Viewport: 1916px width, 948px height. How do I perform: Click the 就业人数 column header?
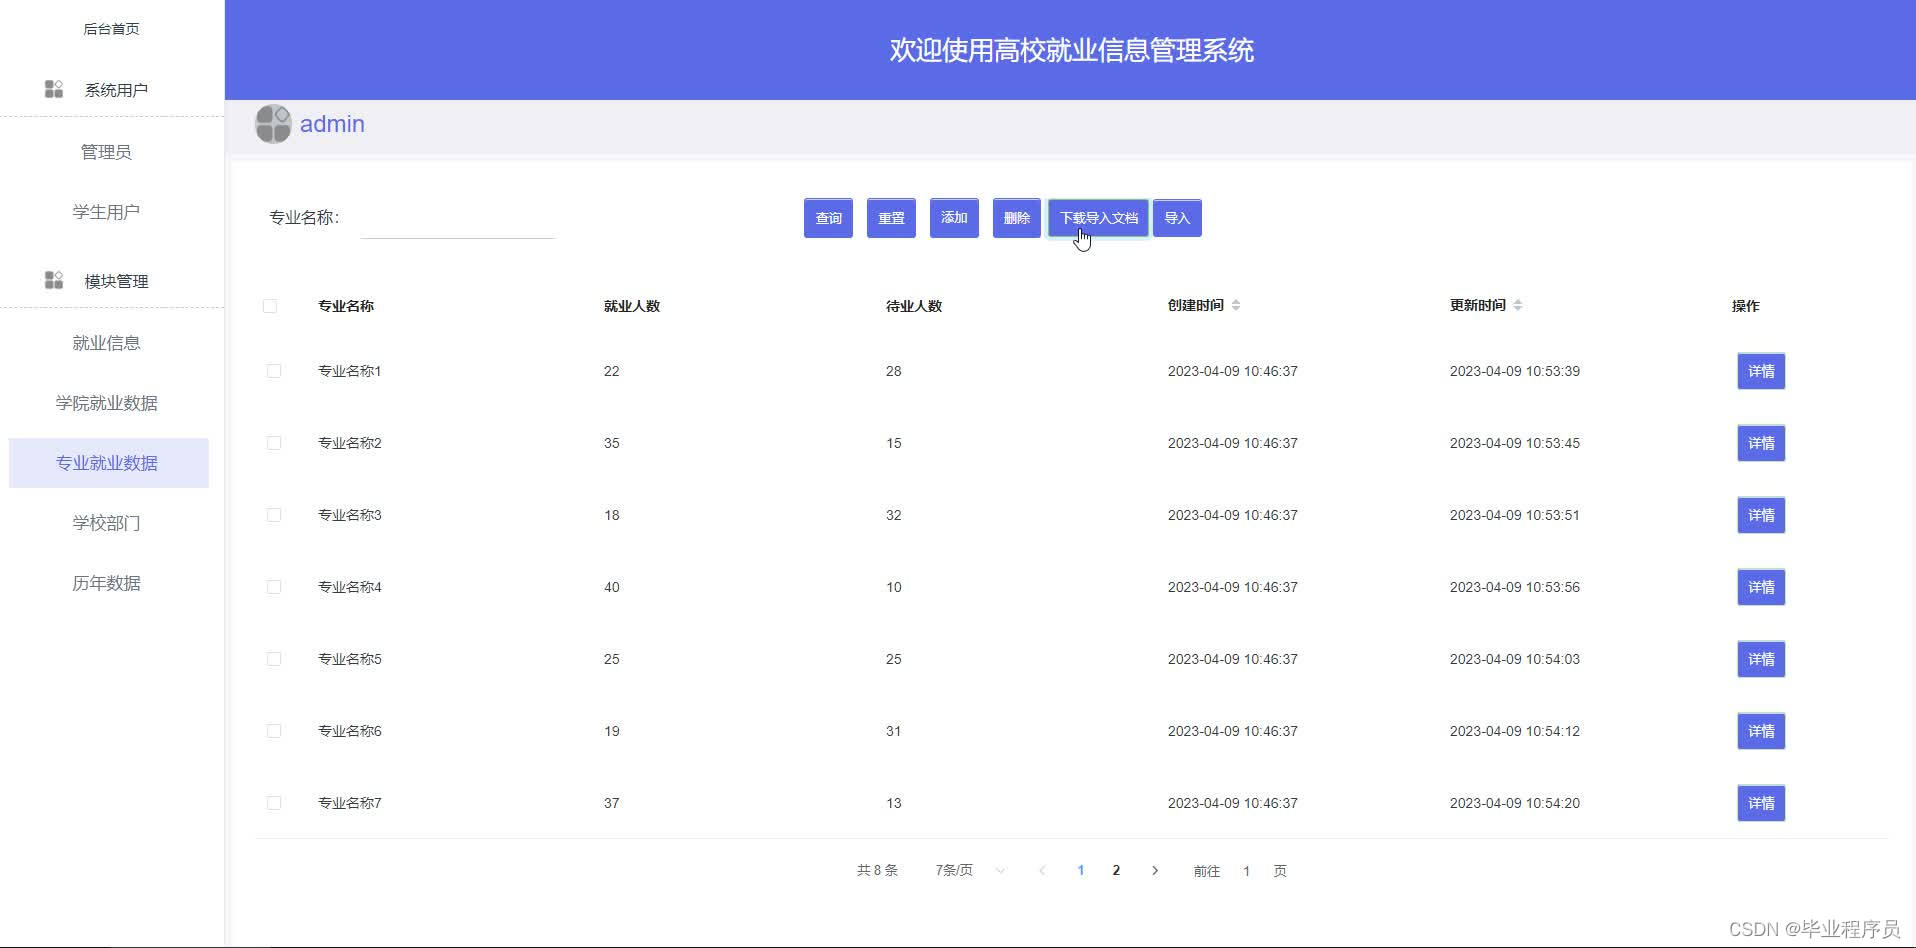pos(632,306)
